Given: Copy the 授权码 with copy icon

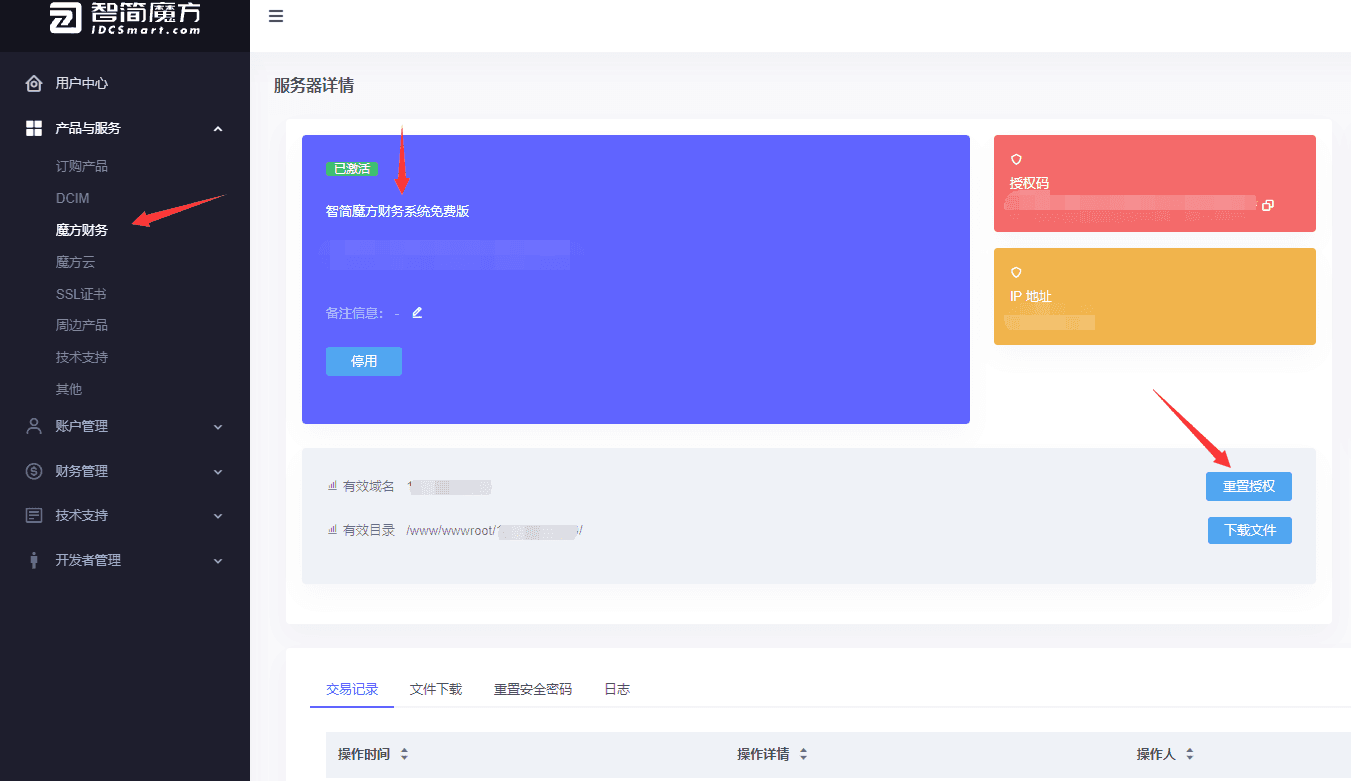Looking at the screenshot, I should (1268, 205).
